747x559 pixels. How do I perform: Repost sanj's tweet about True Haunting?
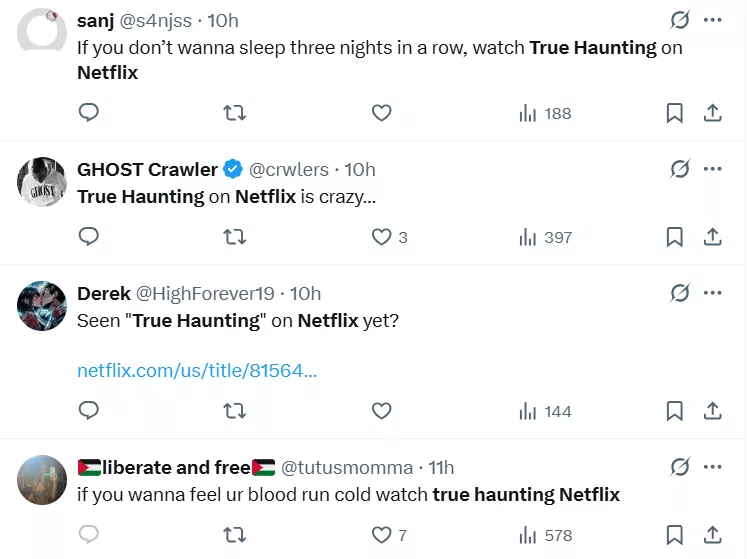pos(234,113)
